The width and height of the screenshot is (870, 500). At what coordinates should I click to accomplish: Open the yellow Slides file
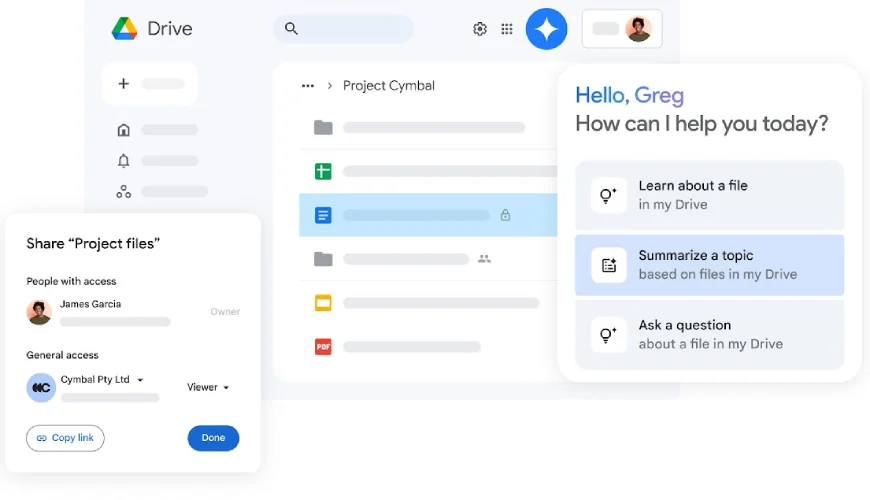coord(323,303)
